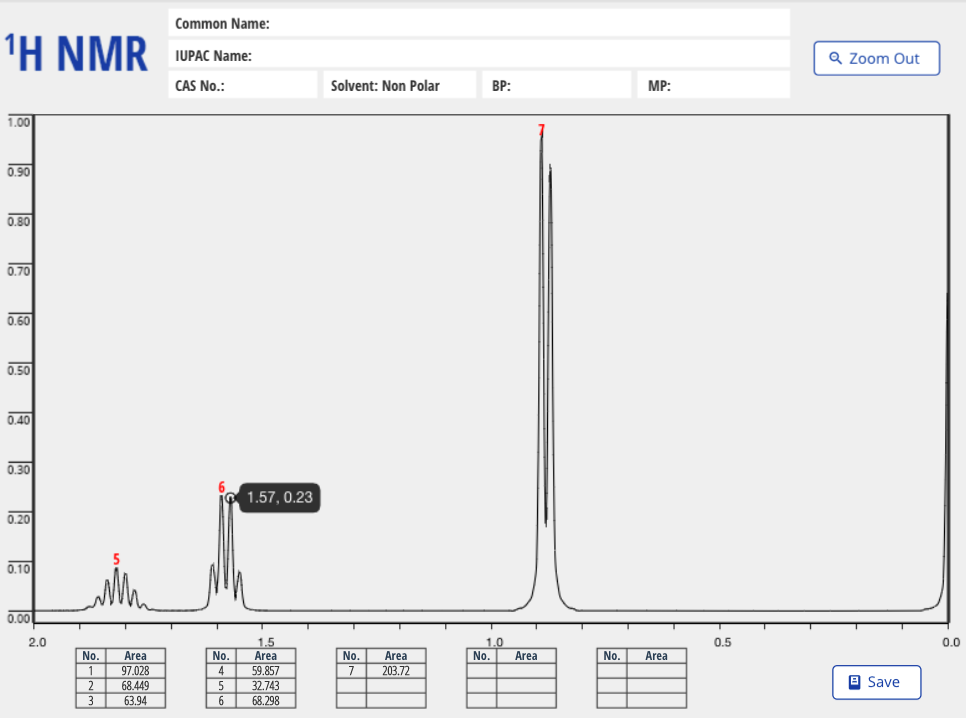Click the Zoom Out button
This screenshot has width=966, height=718.
point(877,58)
